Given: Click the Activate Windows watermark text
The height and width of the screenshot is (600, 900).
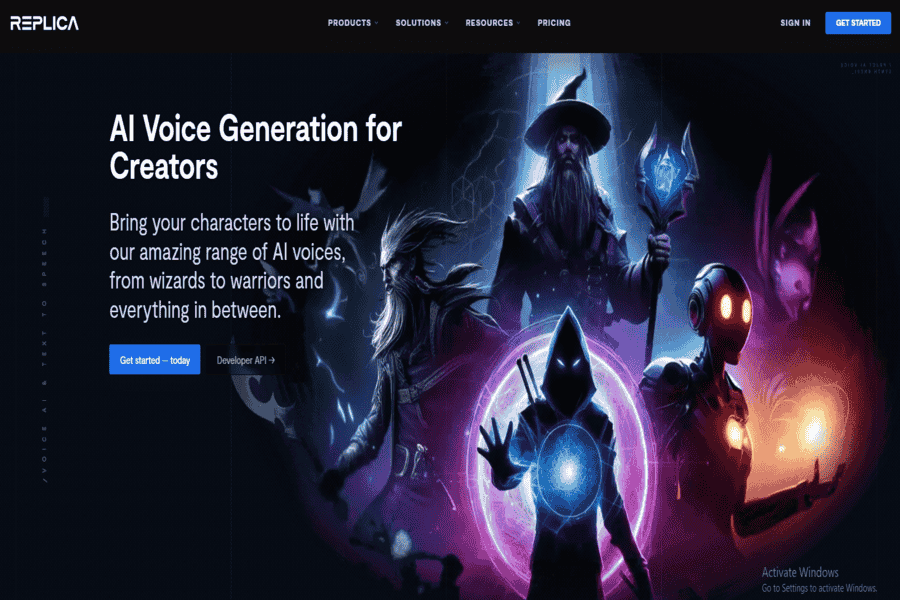Looking at the screenshot, I should click(x=800, y=572).
